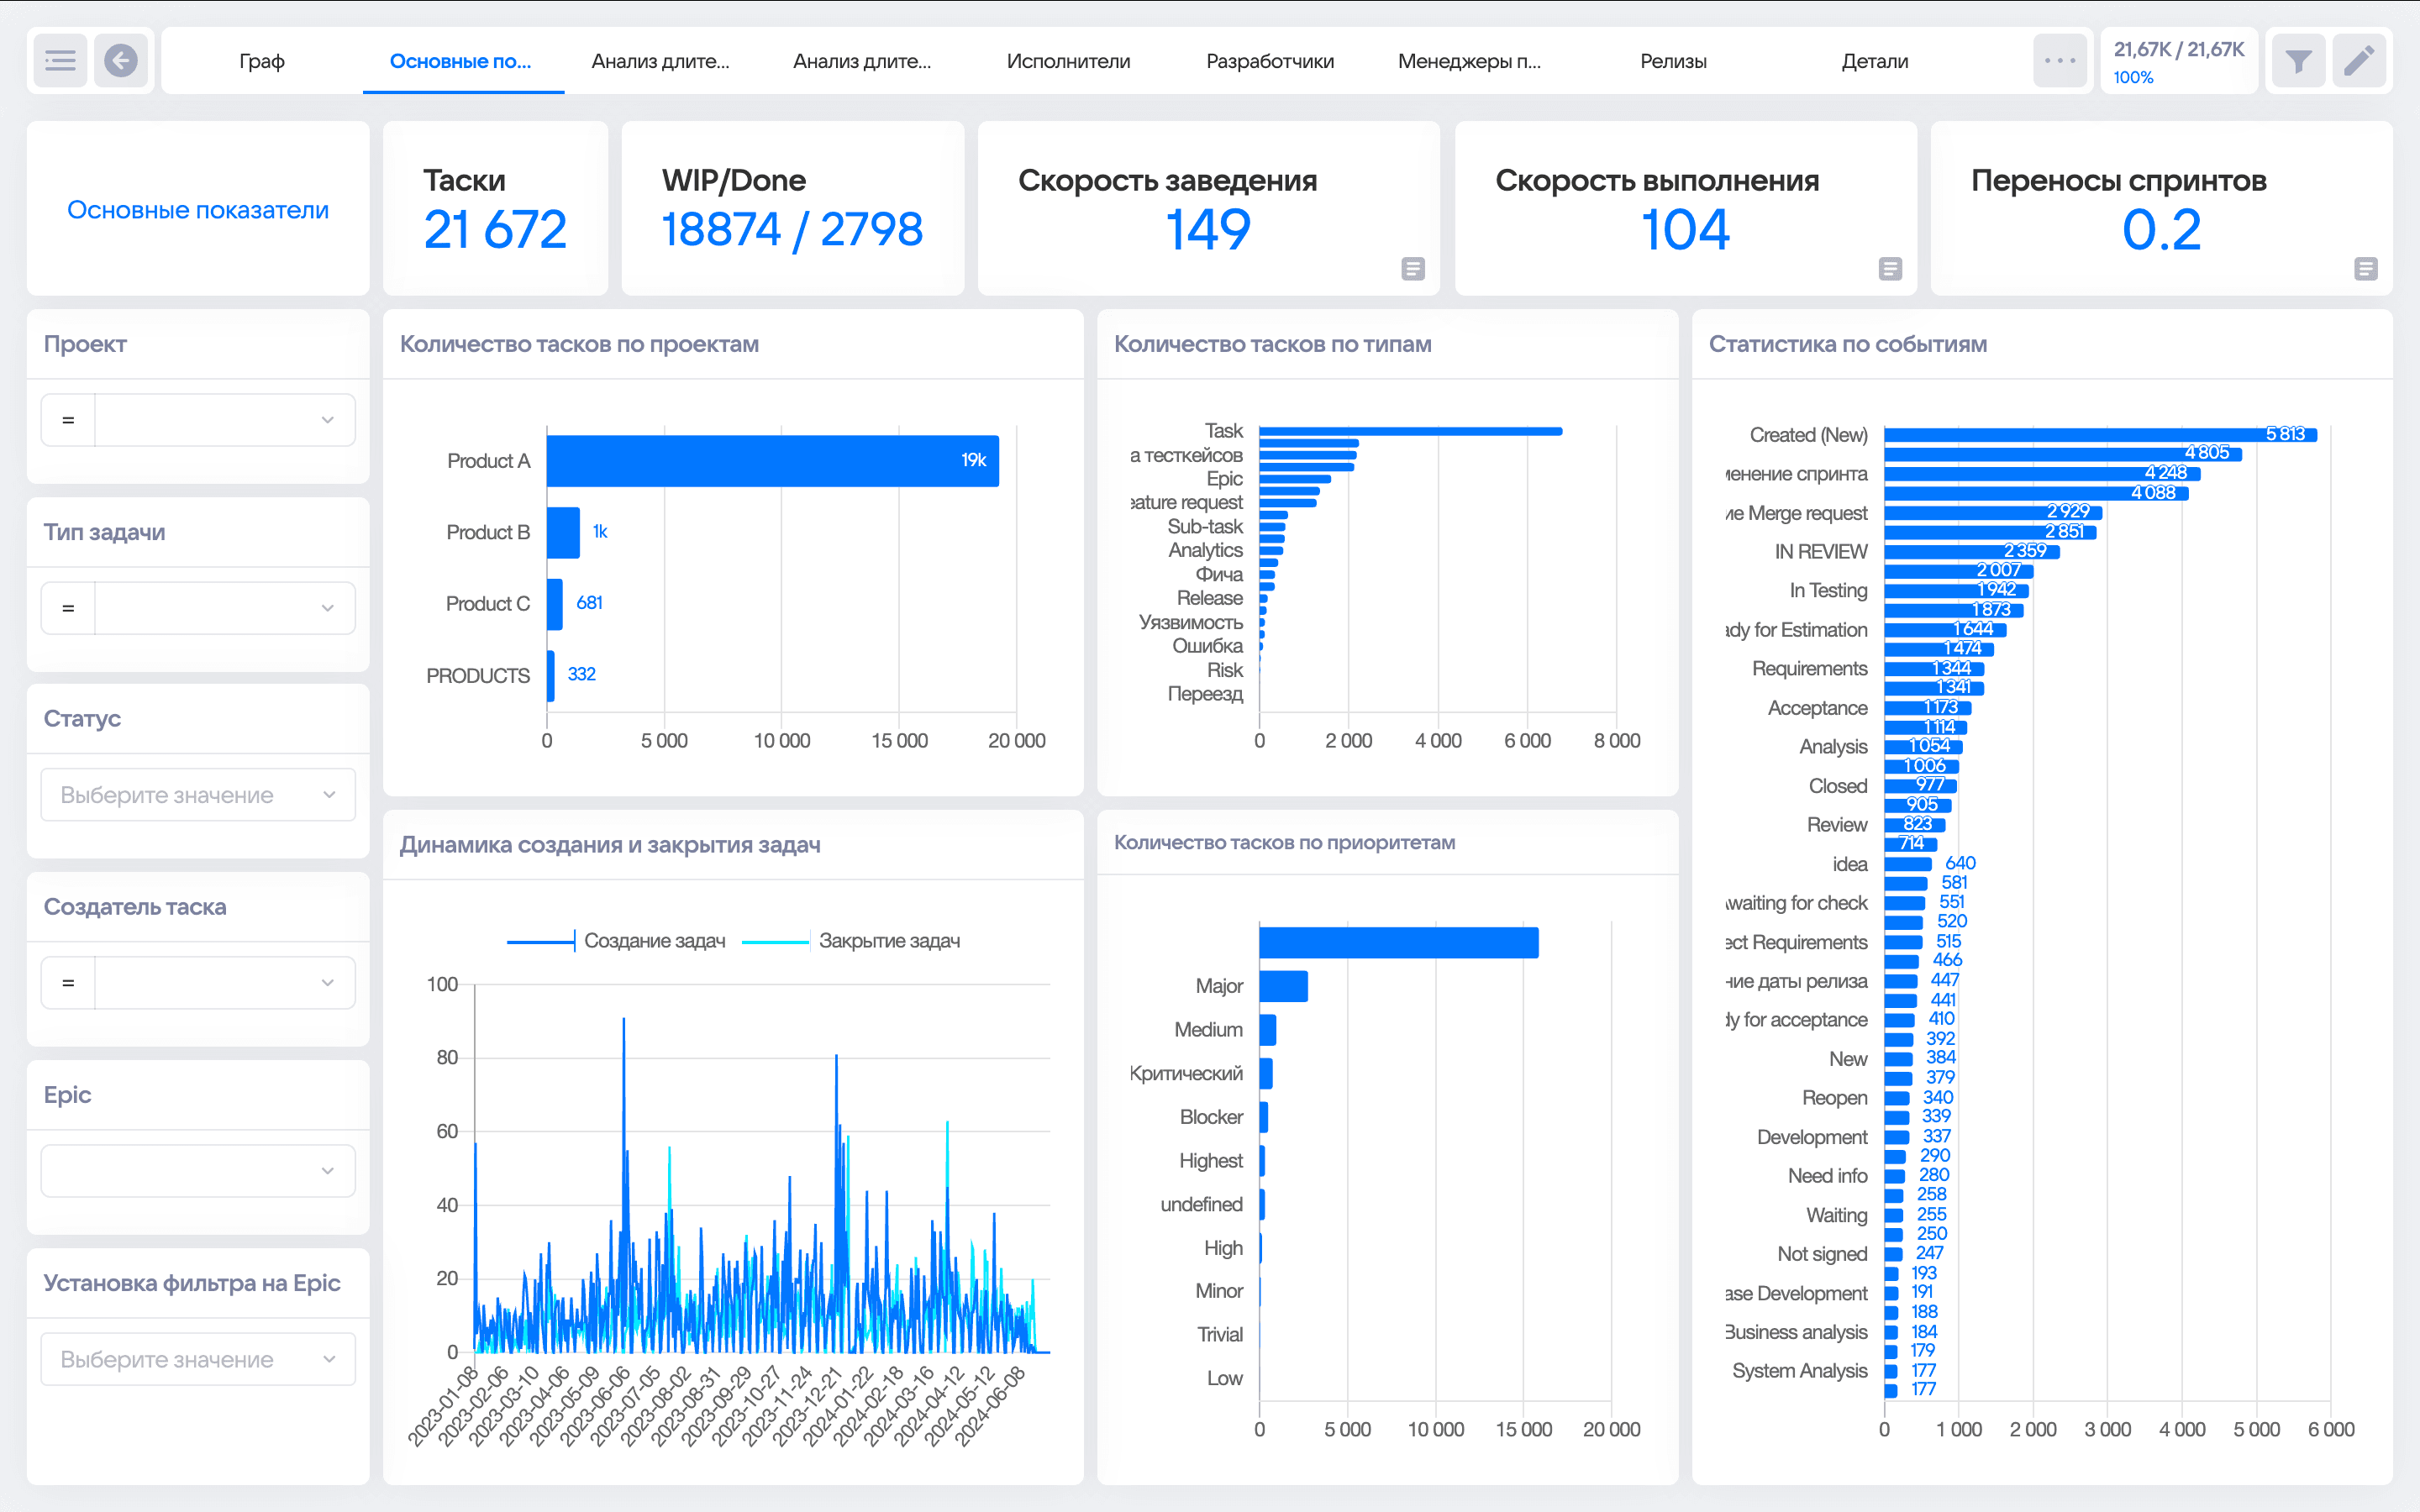Image resolution: width=2420 pixels, height=1512 pixels.
Task: Open the three-dots more tabs button
Action: 2059,61
